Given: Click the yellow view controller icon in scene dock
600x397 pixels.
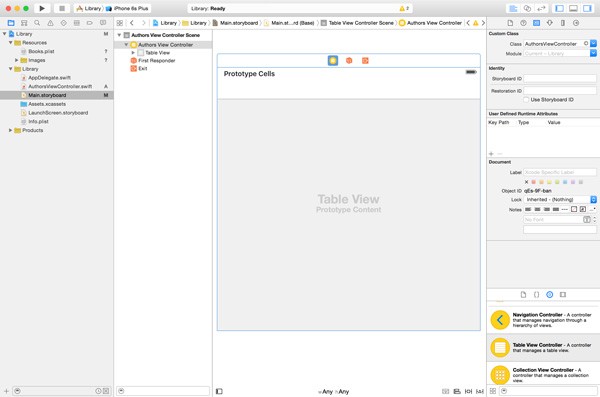Looking at the screenshot, I should click(x=333, y=60).
